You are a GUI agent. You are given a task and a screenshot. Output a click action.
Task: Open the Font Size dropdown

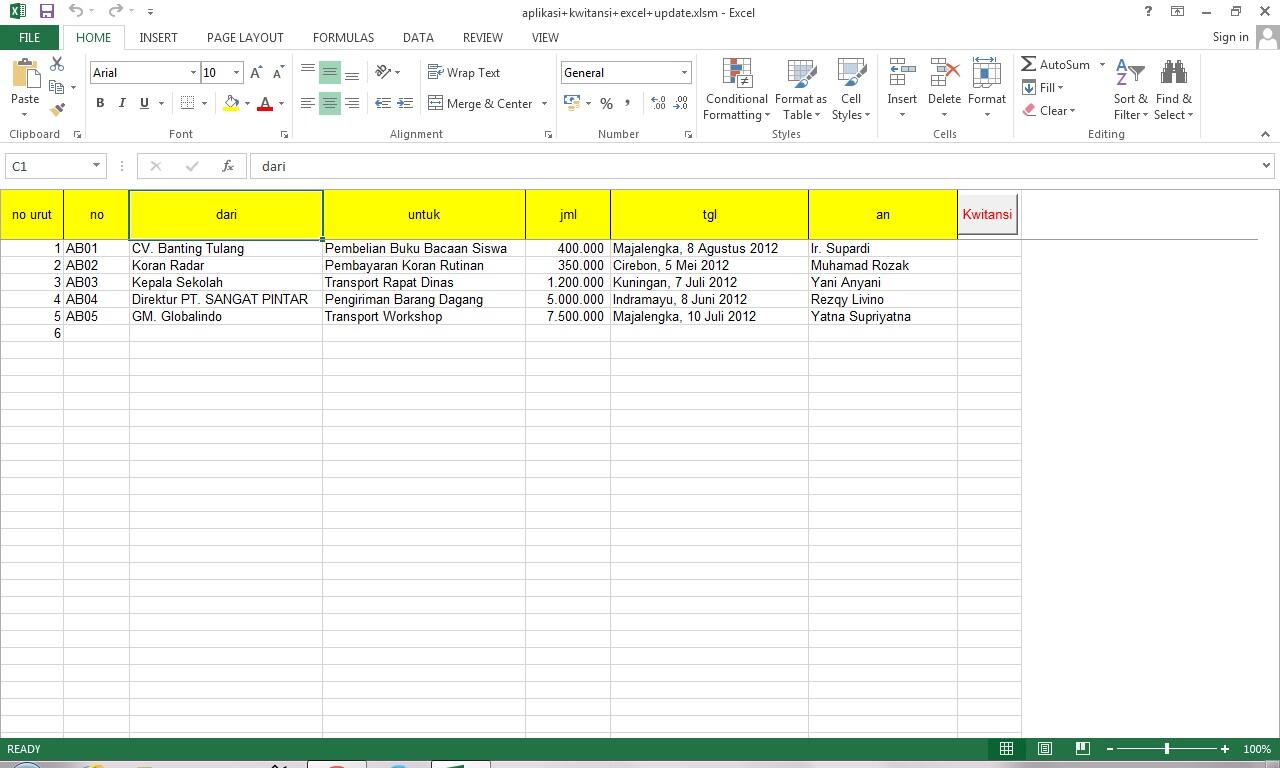pos(237,72)
